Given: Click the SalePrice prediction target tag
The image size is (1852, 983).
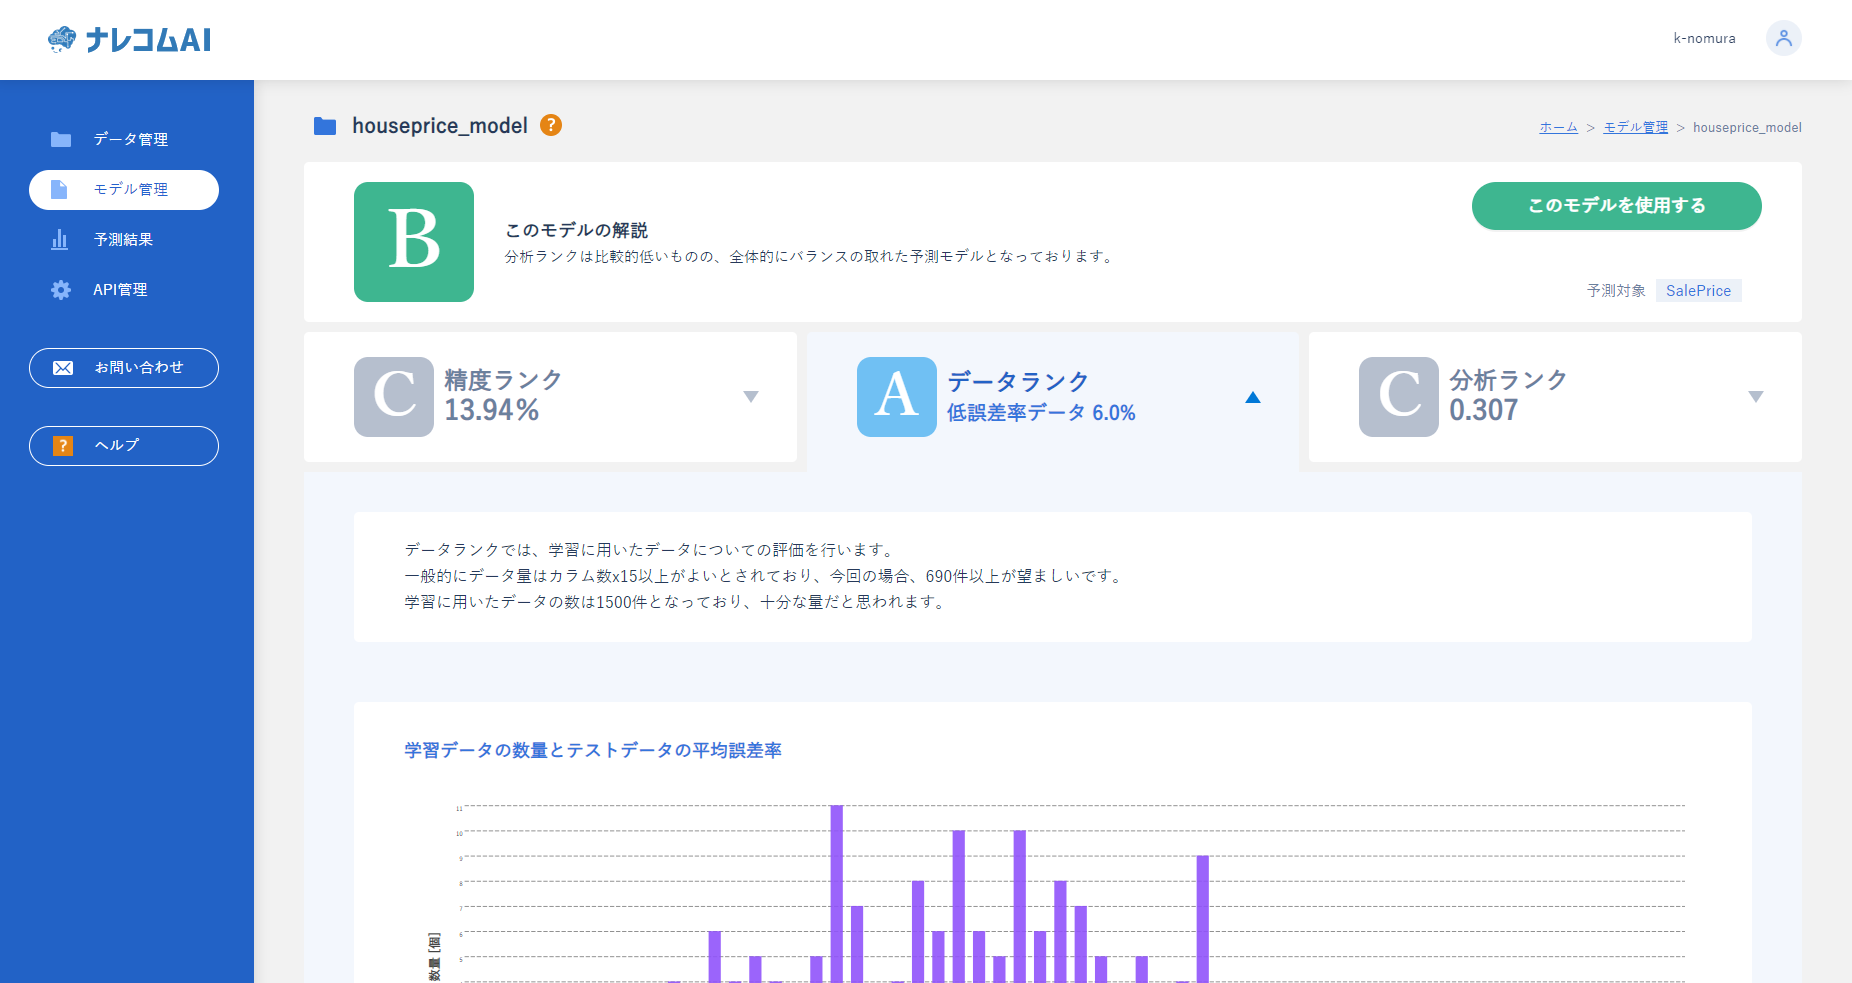Looking at the screenshot, I should click(x=1699, y=290).
